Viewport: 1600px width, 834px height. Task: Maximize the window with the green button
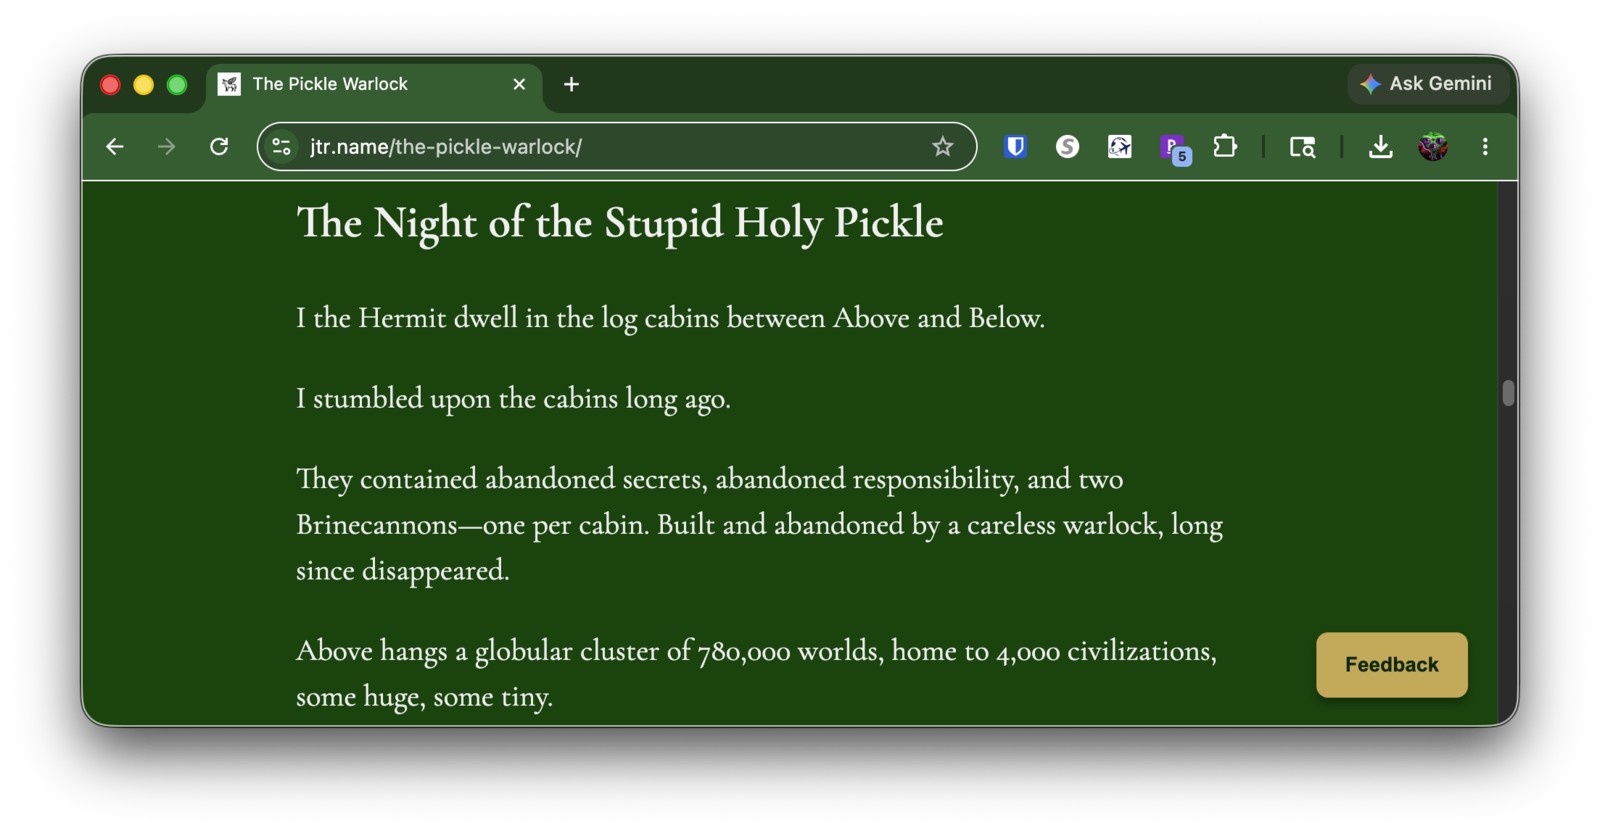pyautogui.click(x=177, y=85)
